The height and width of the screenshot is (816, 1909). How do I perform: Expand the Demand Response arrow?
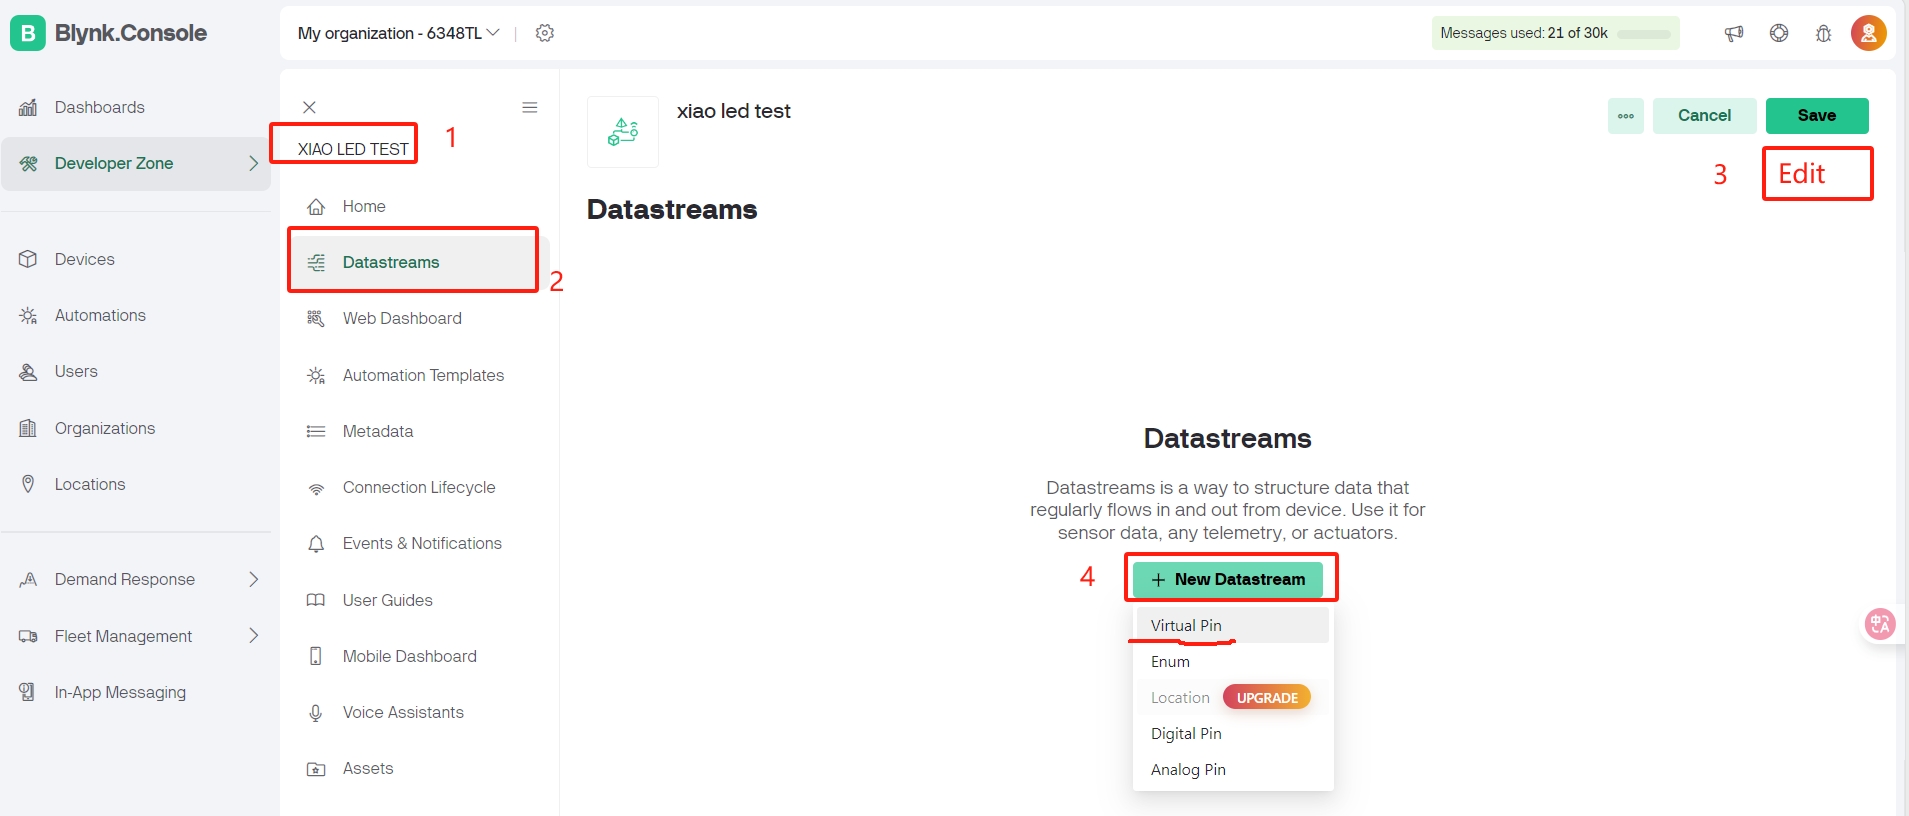(x=253, y=579)
